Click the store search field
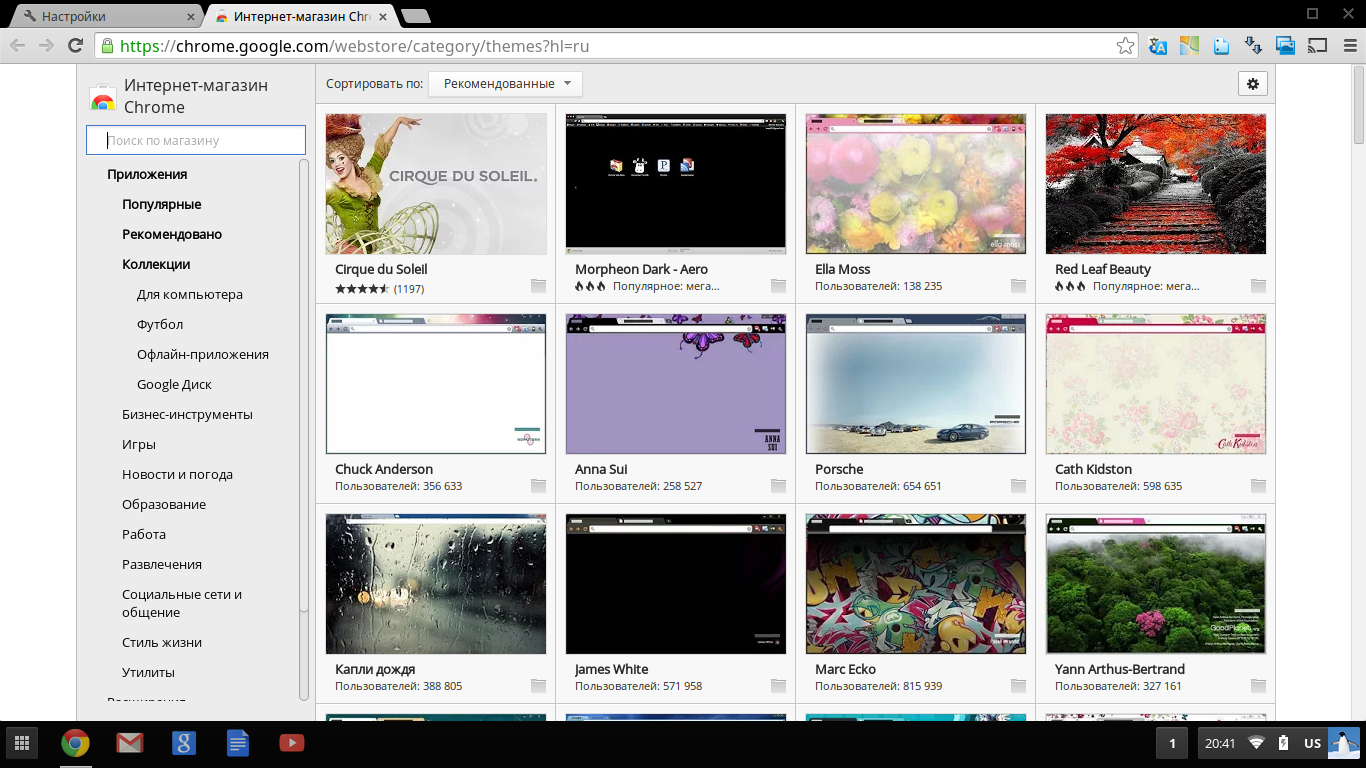This screenshot has width=1366, height=768. (196, 141)
